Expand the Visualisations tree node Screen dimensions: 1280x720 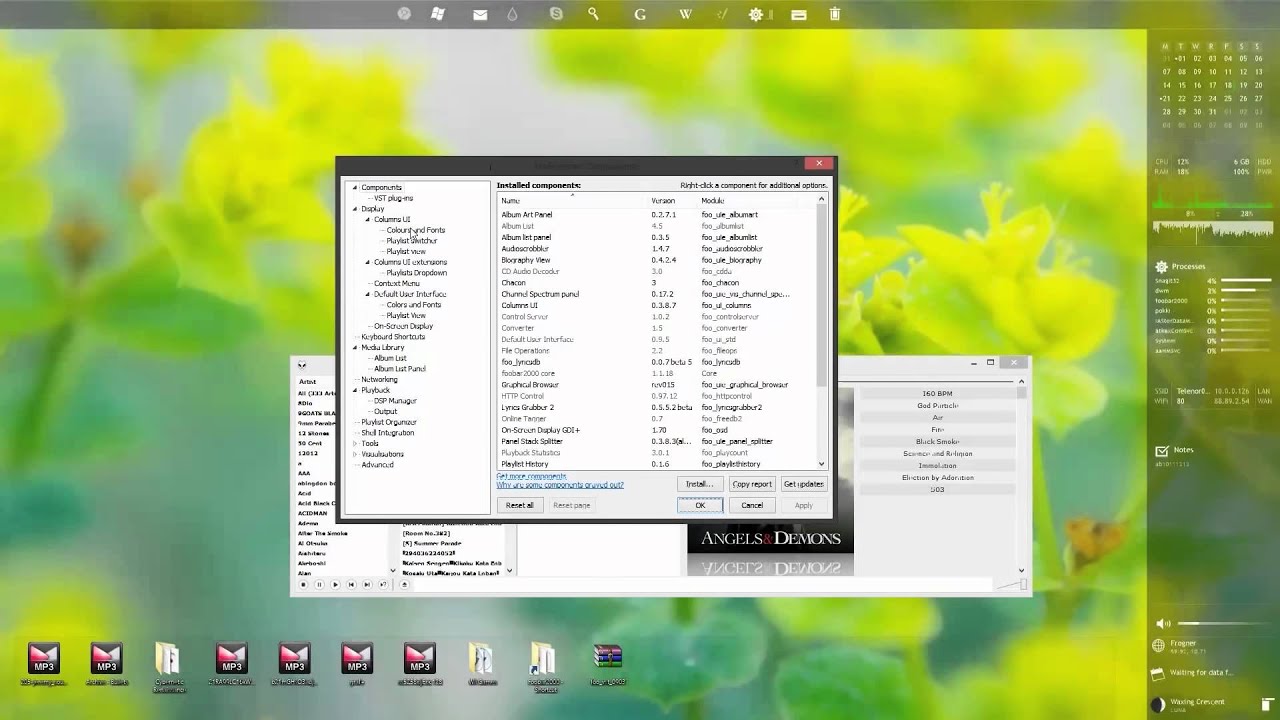[354, 454]
